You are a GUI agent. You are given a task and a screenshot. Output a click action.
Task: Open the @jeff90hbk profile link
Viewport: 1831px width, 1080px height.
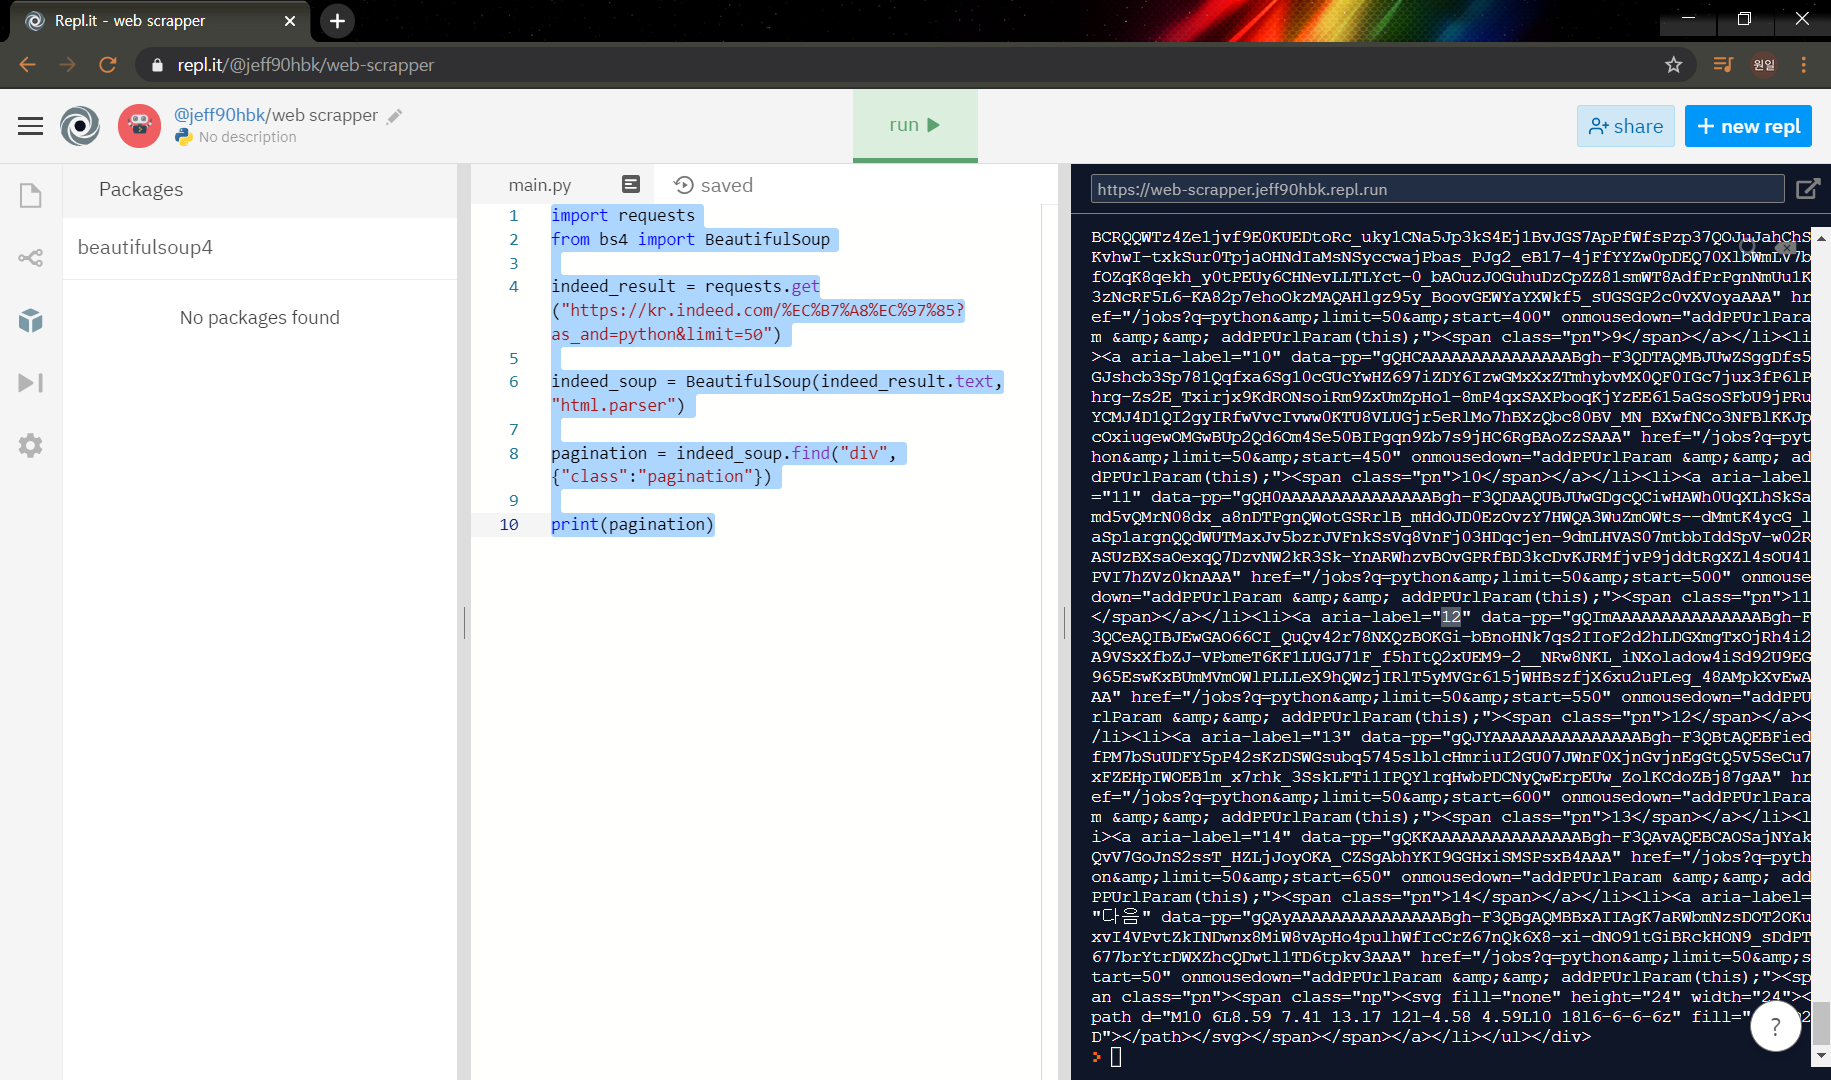pos(220,115)
